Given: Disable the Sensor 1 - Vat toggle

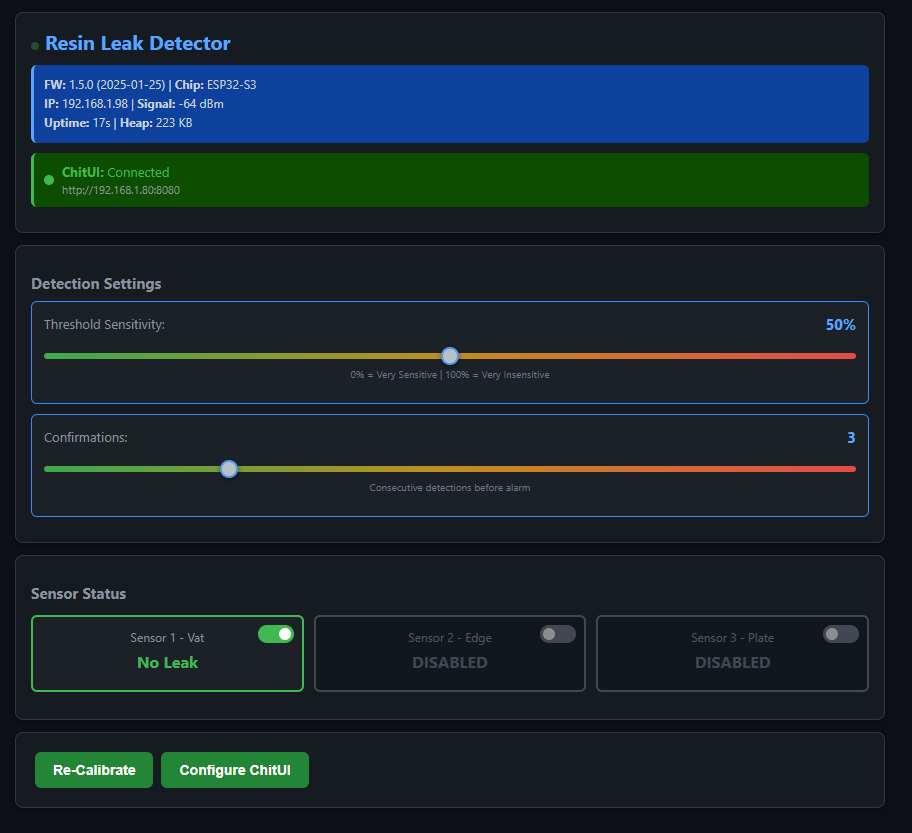Looking at the screenshot, I should pyautogui.click(x=276, y=634).
